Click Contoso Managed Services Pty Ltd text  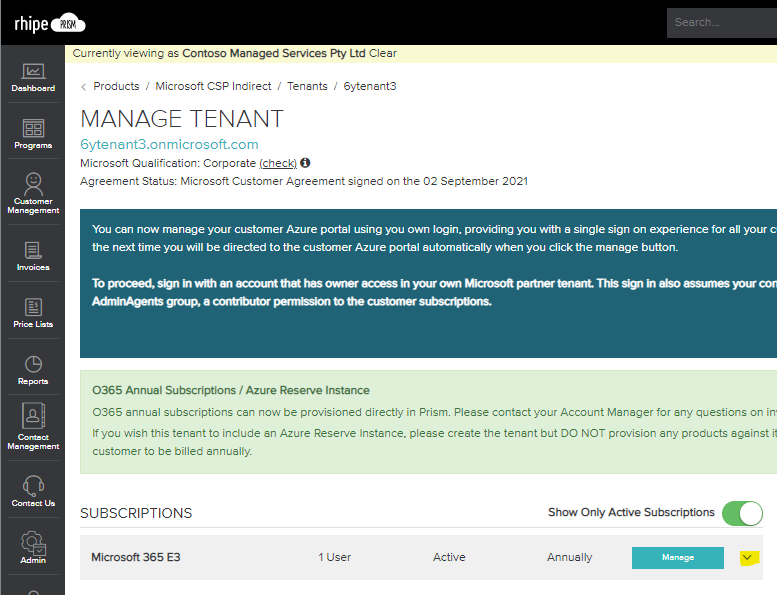274,53
